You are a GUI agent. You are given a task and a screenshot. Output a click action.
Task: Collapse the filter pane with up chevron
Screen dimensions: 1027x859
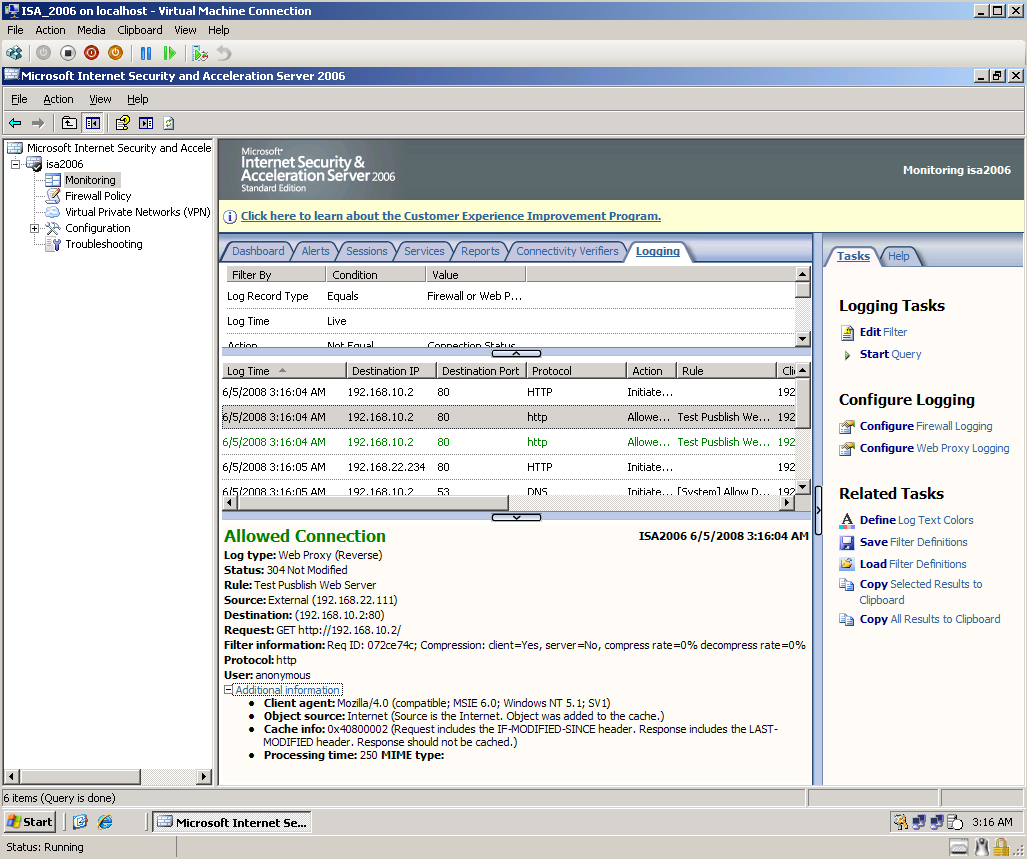coord(516,354)
